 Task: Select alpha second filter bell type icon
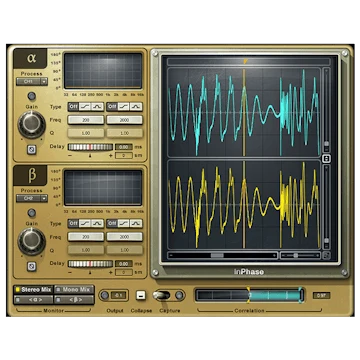tap(136, 107)
